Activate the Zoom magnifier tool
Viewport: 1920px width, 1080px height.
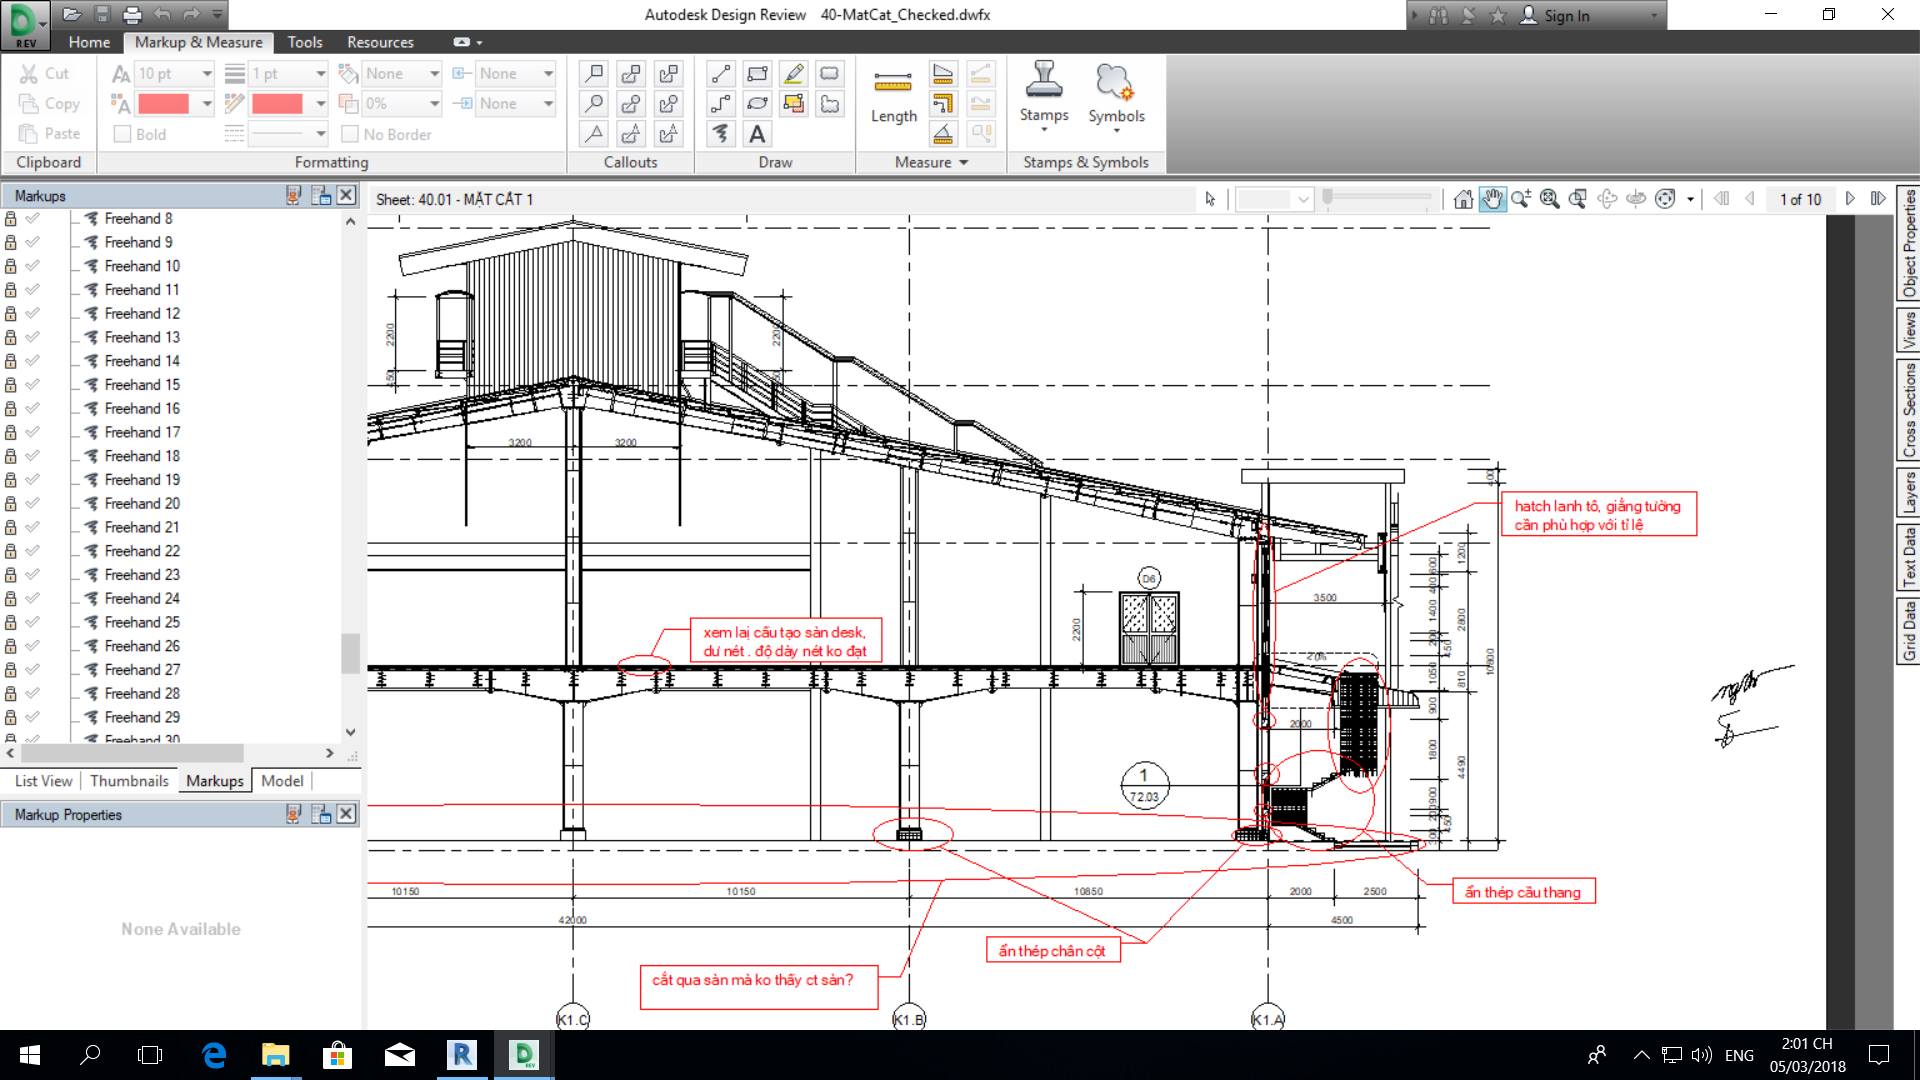(x=1521, y=199)
